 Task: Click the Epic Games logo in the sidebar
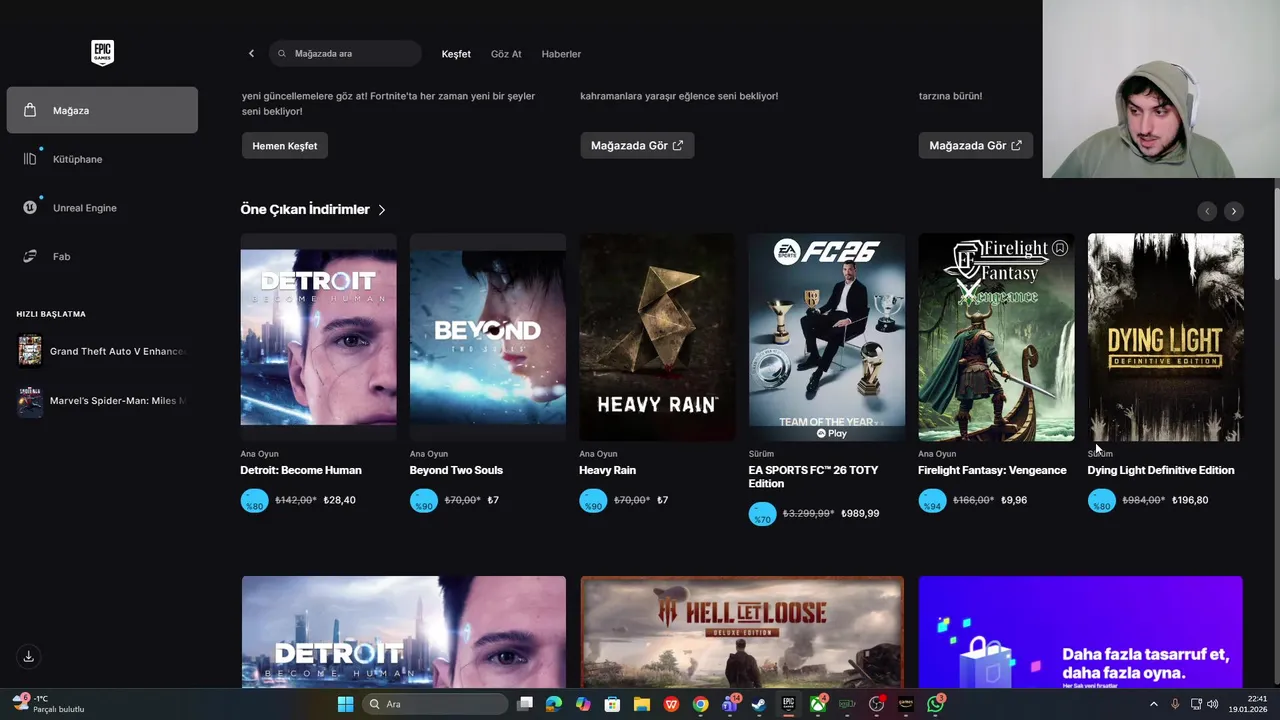pos(102,53)
